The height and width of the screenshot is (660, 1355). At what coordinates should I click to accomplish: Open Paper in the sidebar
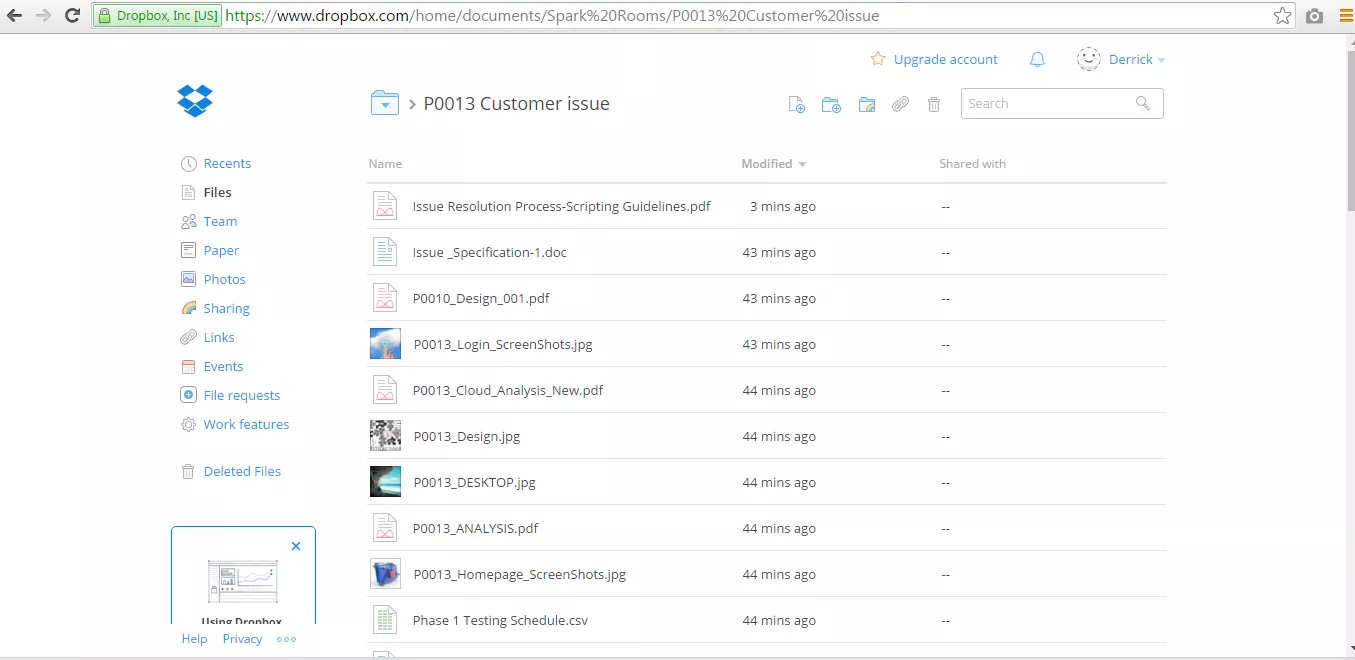pyautogui.click(x=221, y=251)
